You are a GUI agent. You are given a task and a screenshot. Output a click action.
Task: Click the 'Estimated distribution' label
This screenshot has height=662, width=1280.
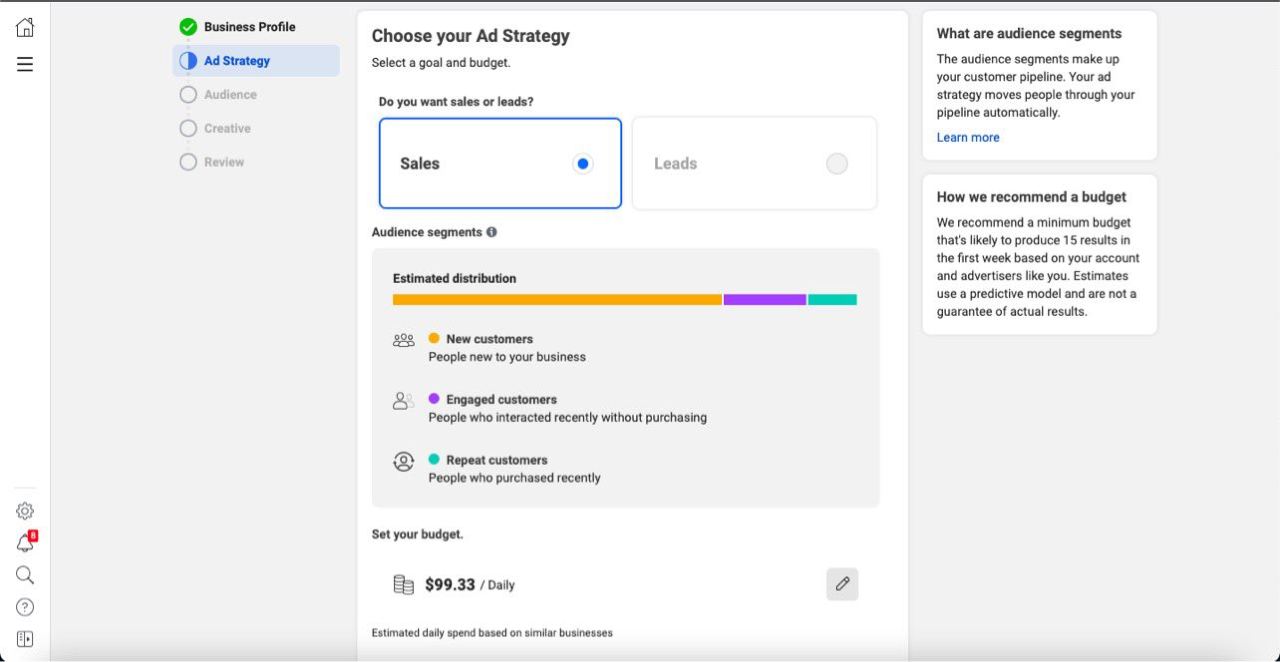point(455,279)
